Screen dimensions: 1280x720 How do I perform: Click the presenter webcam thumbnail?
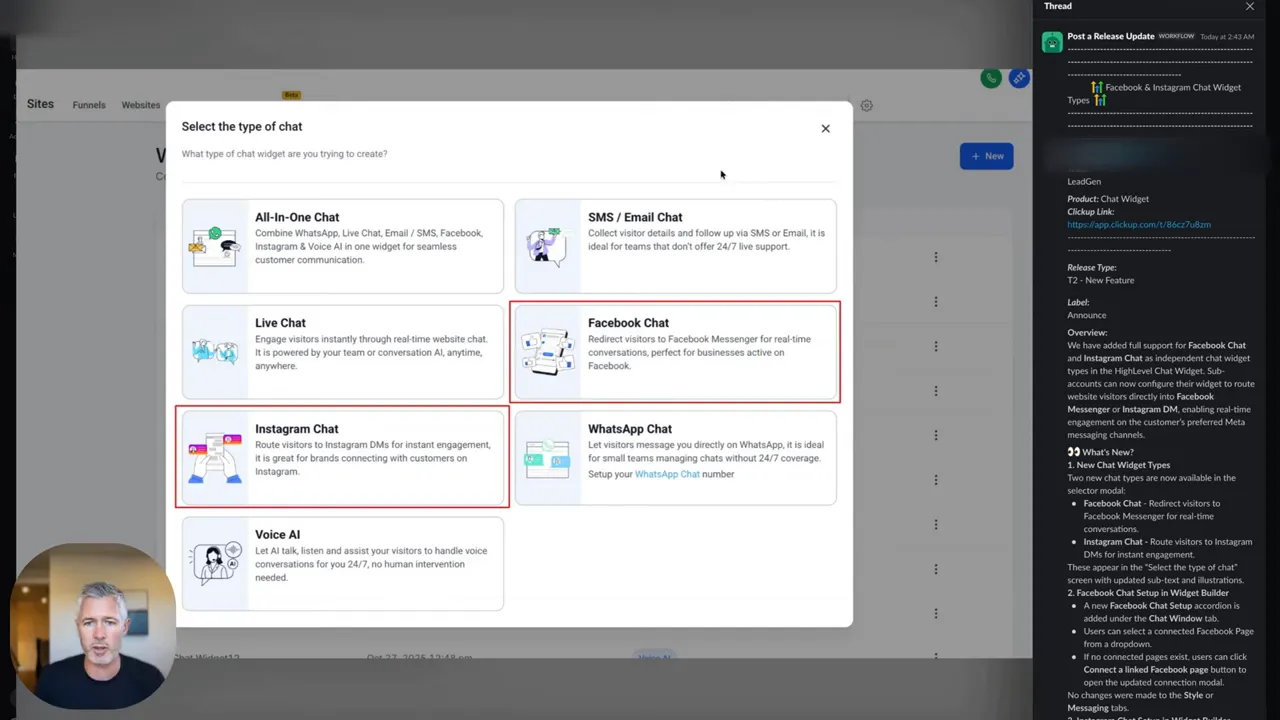tap(93, 626)
